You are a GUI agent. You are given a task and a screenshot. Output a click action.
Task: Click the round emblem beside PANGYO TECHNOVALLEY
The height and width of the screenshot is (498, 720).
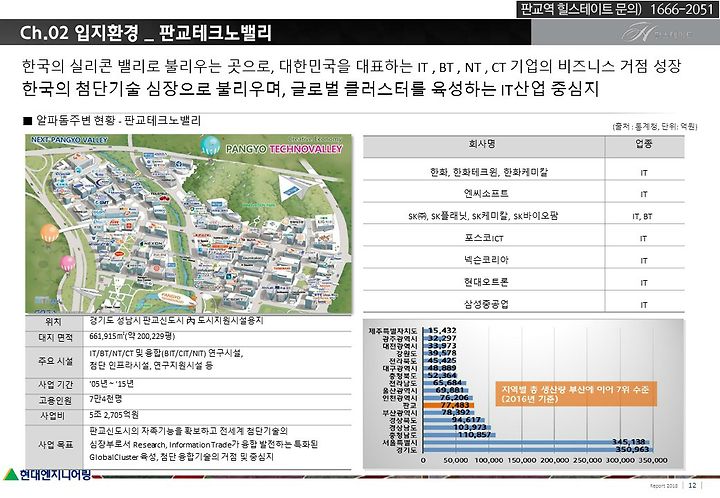coord(210,145)
